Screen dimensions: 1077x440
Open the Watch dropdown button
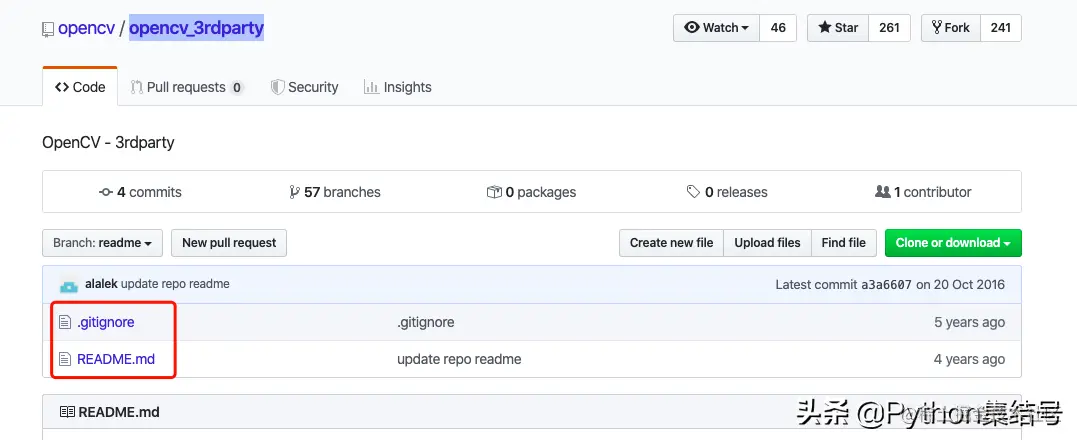click(x=716, y=27)
